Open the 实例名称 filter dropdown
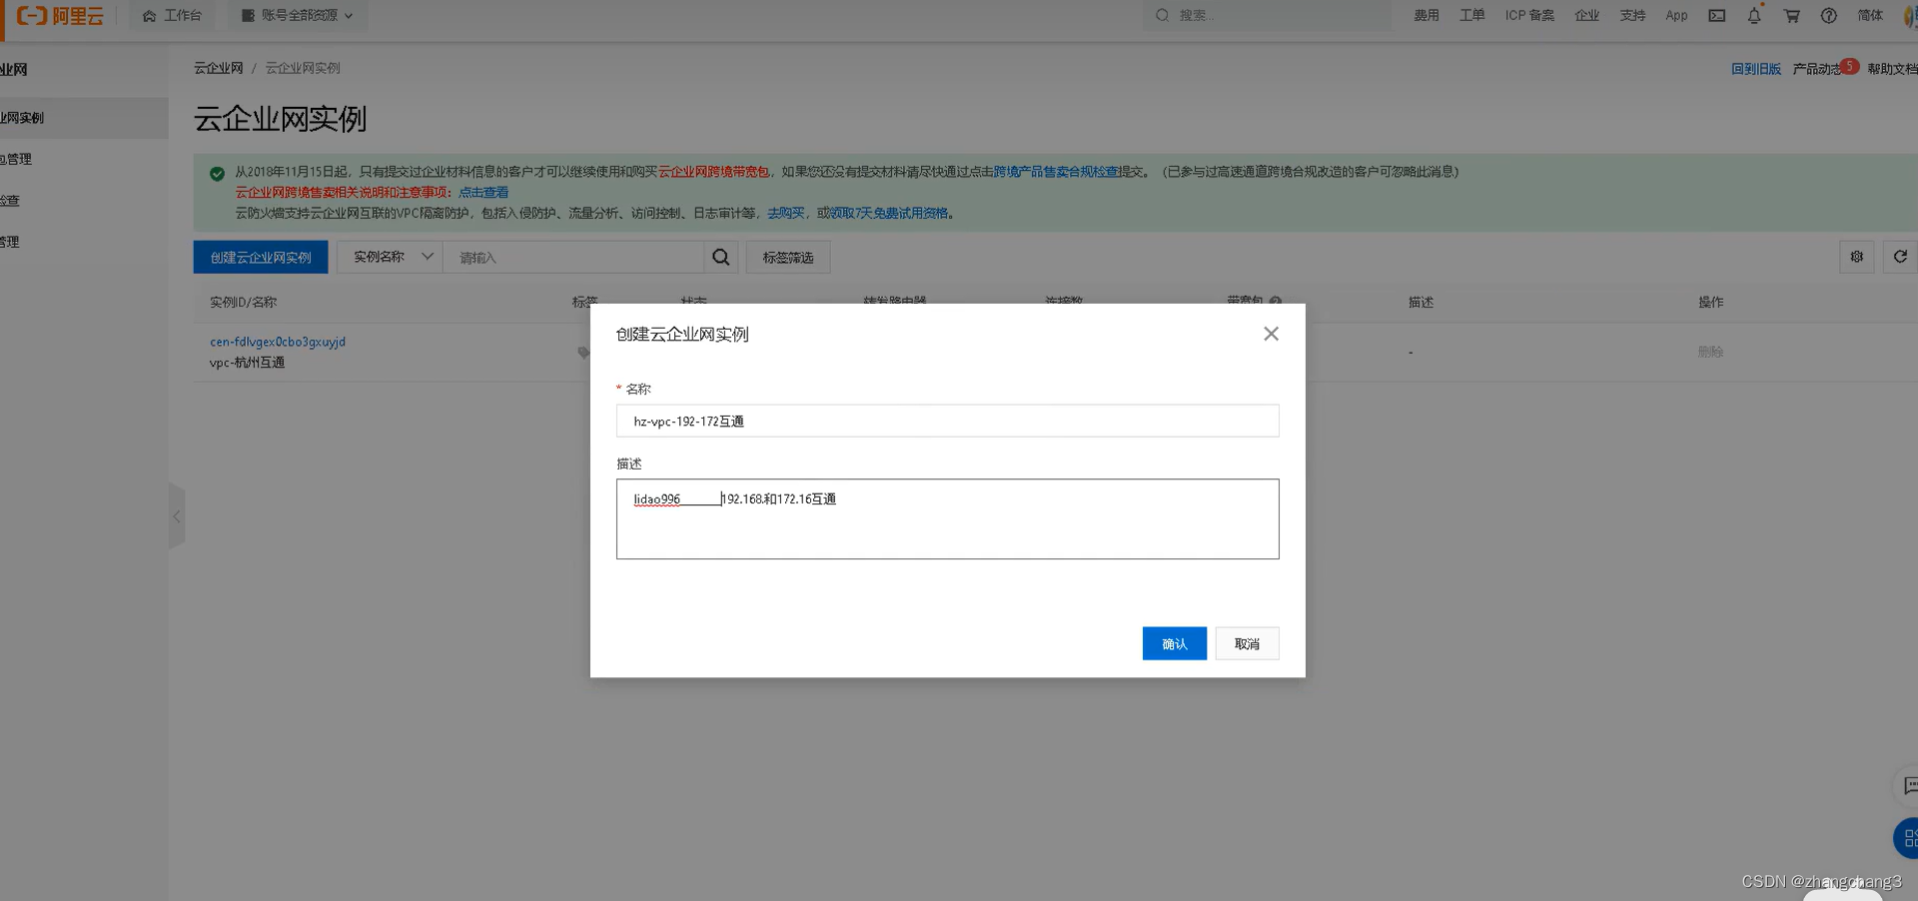Image resolution: width=1918 pixels, height=901 pixels. (x=388, y=257)
